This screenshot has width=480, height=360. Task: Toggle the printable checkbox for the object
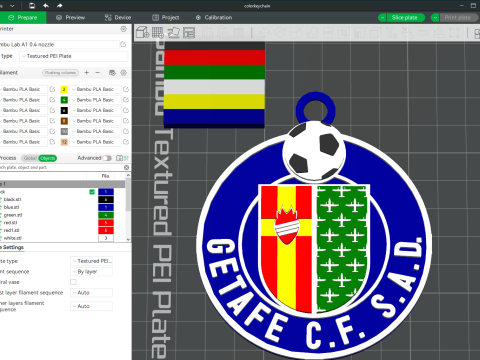coord(92,192)
